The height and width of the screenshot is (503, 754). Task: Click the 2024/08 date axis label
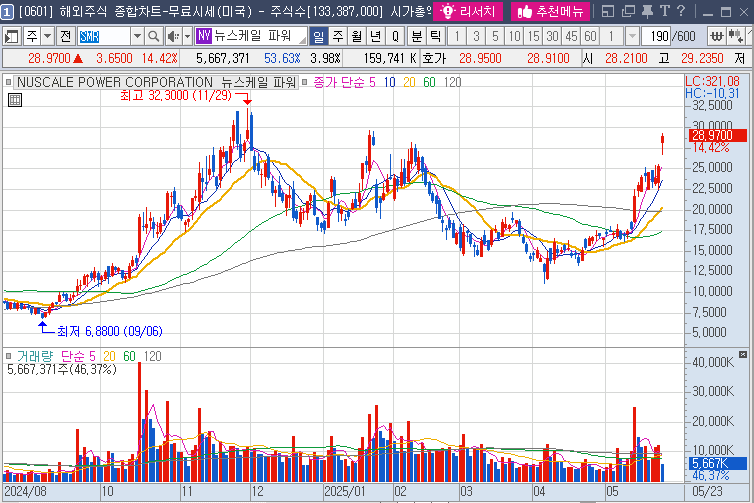pyautogui.click(x=25, y=491)
